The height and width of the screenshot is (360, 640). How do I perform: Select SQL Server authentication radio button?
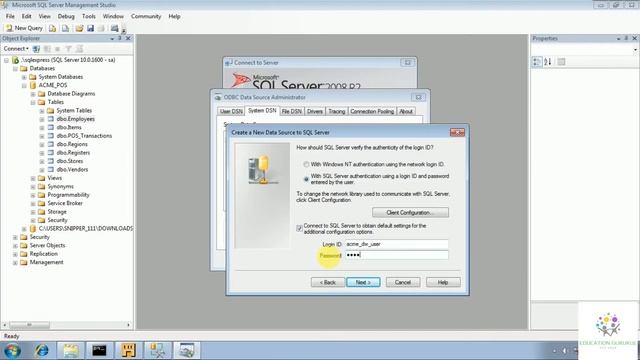click(x=306, y=179)
